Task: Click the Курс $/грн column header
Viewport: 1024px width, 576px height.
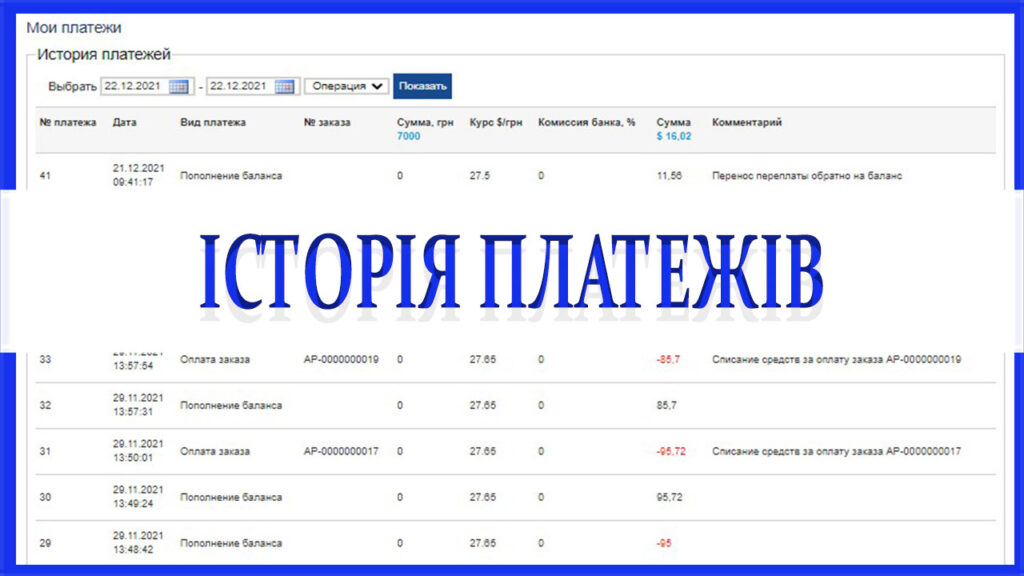Action: pyautogui.click(x=496, y=123)
